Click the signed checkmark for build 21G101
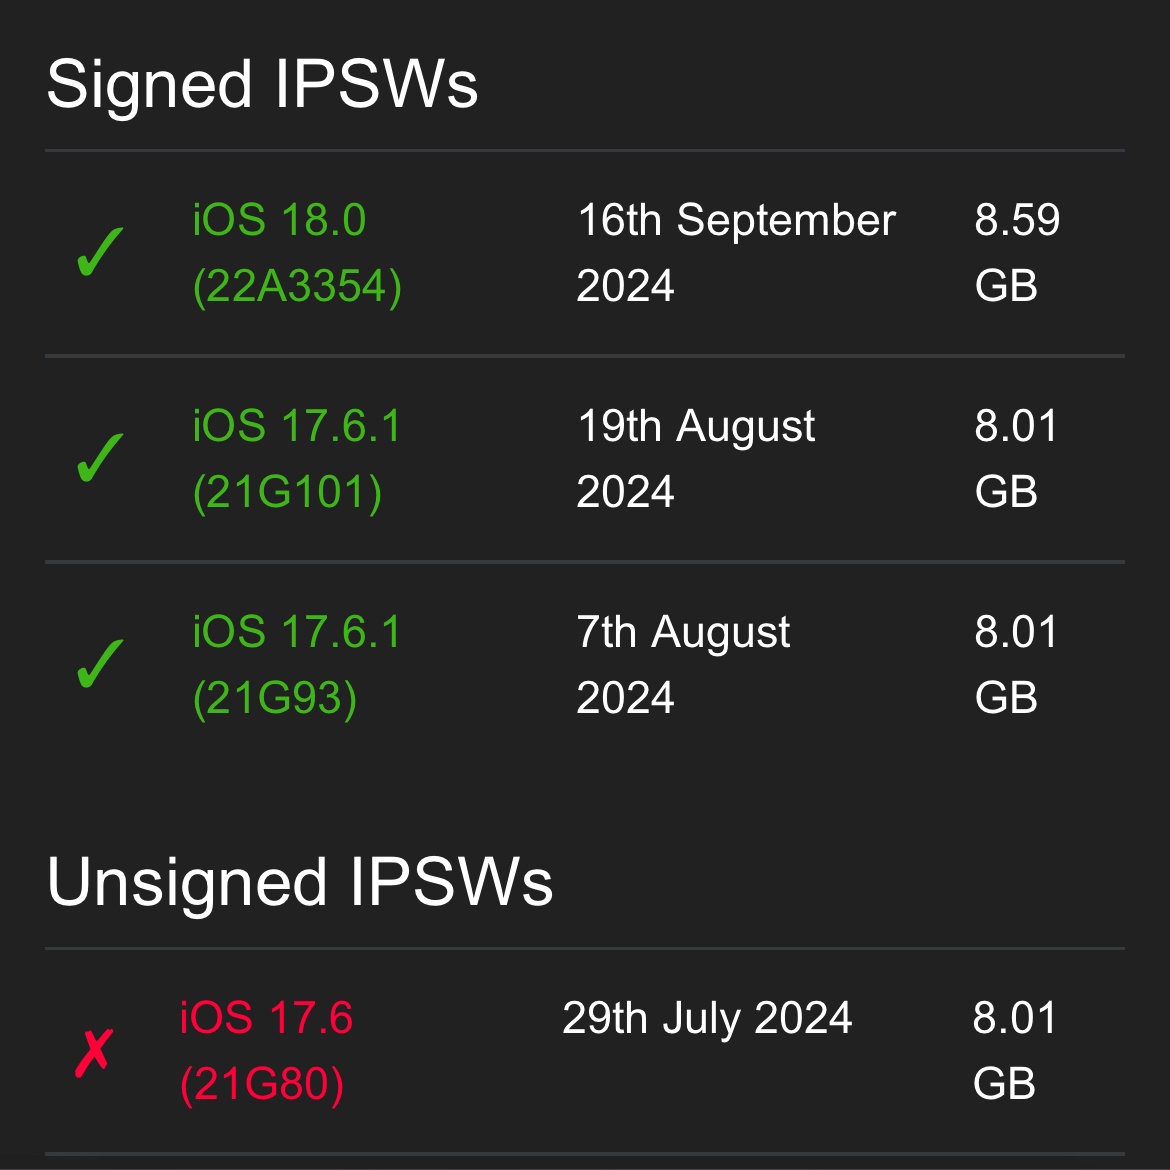Viewport: 1170px width, 1170px height. (100, 458)
